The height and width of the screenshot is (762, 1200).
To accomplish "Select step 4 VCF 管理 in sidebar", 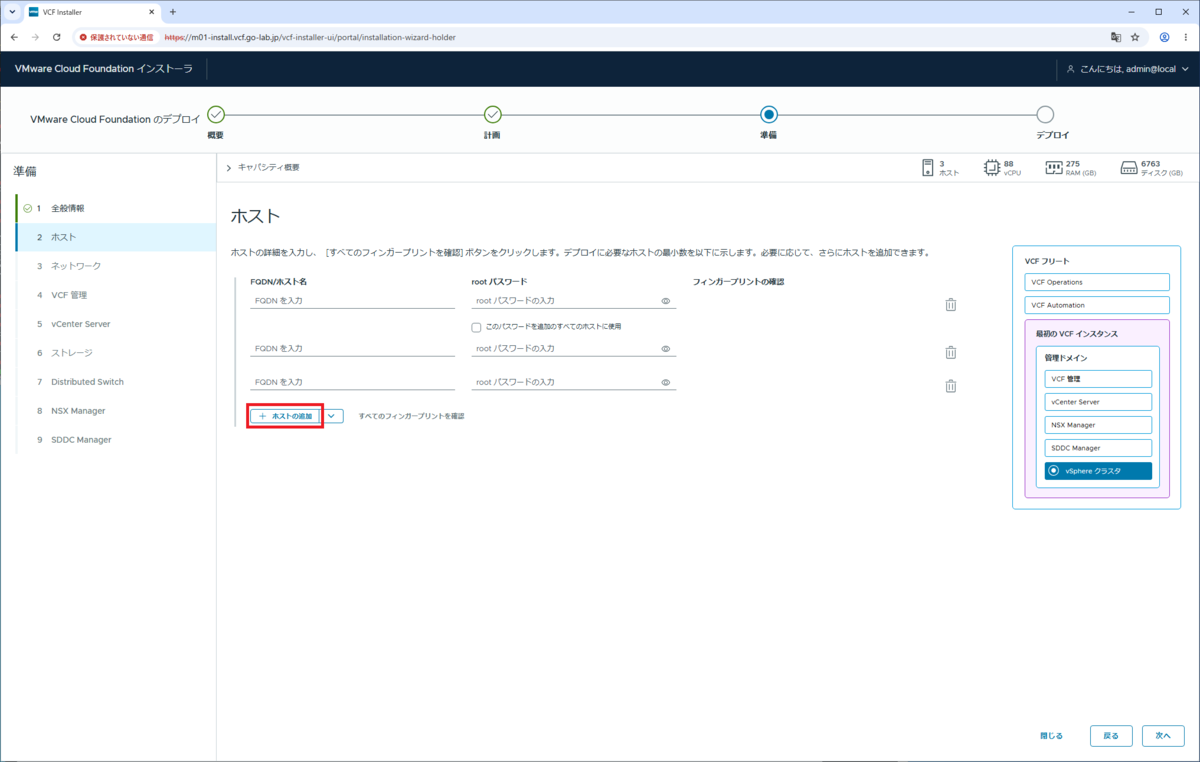I will coord(116,295).
